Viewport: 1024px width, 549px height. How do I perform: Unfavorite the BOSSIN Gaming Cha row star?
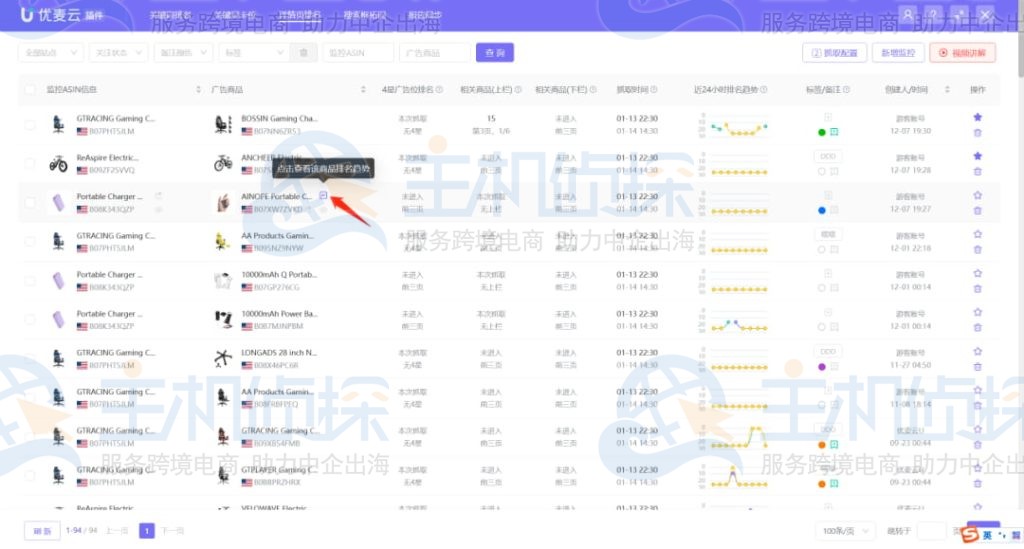coord(977,118)
